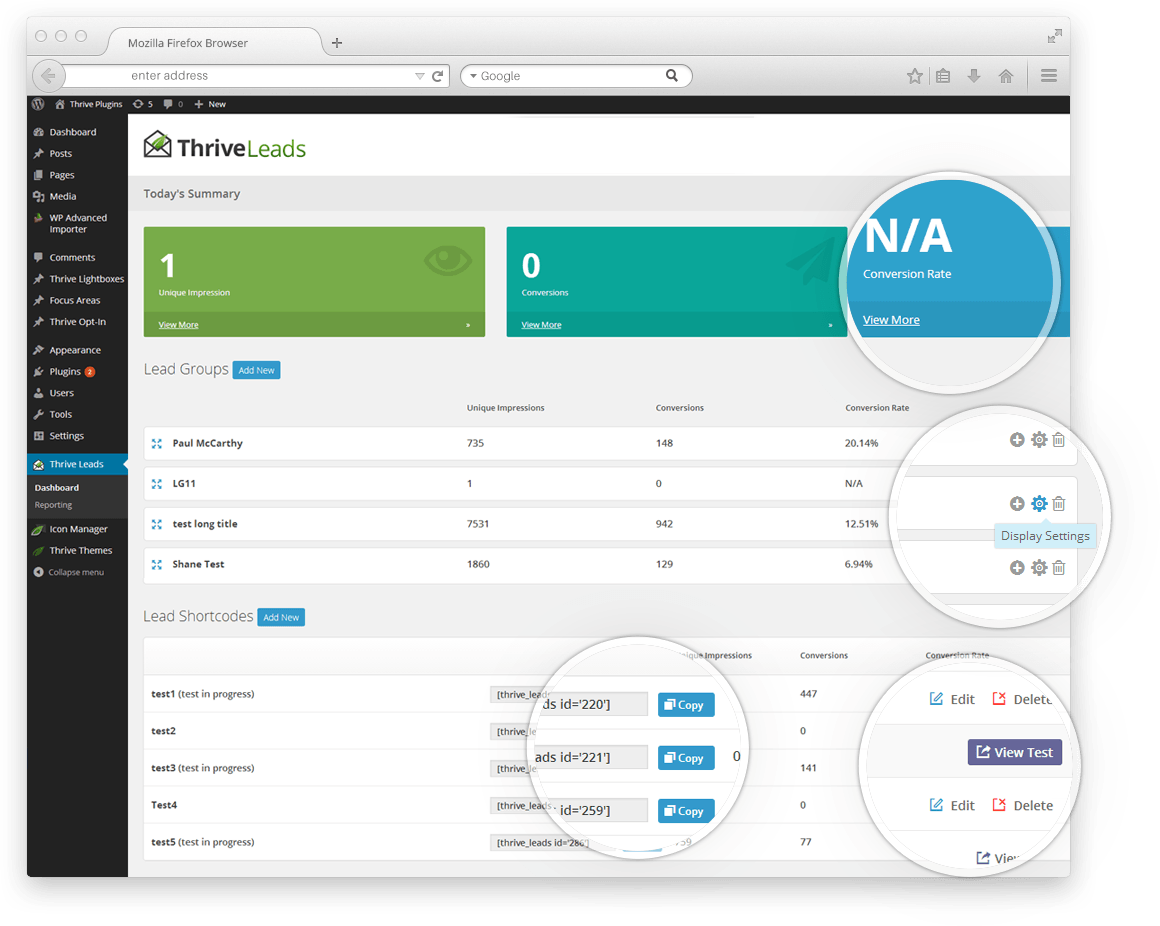This screenshot has height=926, width=1160.
Task: Bookmark this page with the star icon
Action: pos(915,75)
